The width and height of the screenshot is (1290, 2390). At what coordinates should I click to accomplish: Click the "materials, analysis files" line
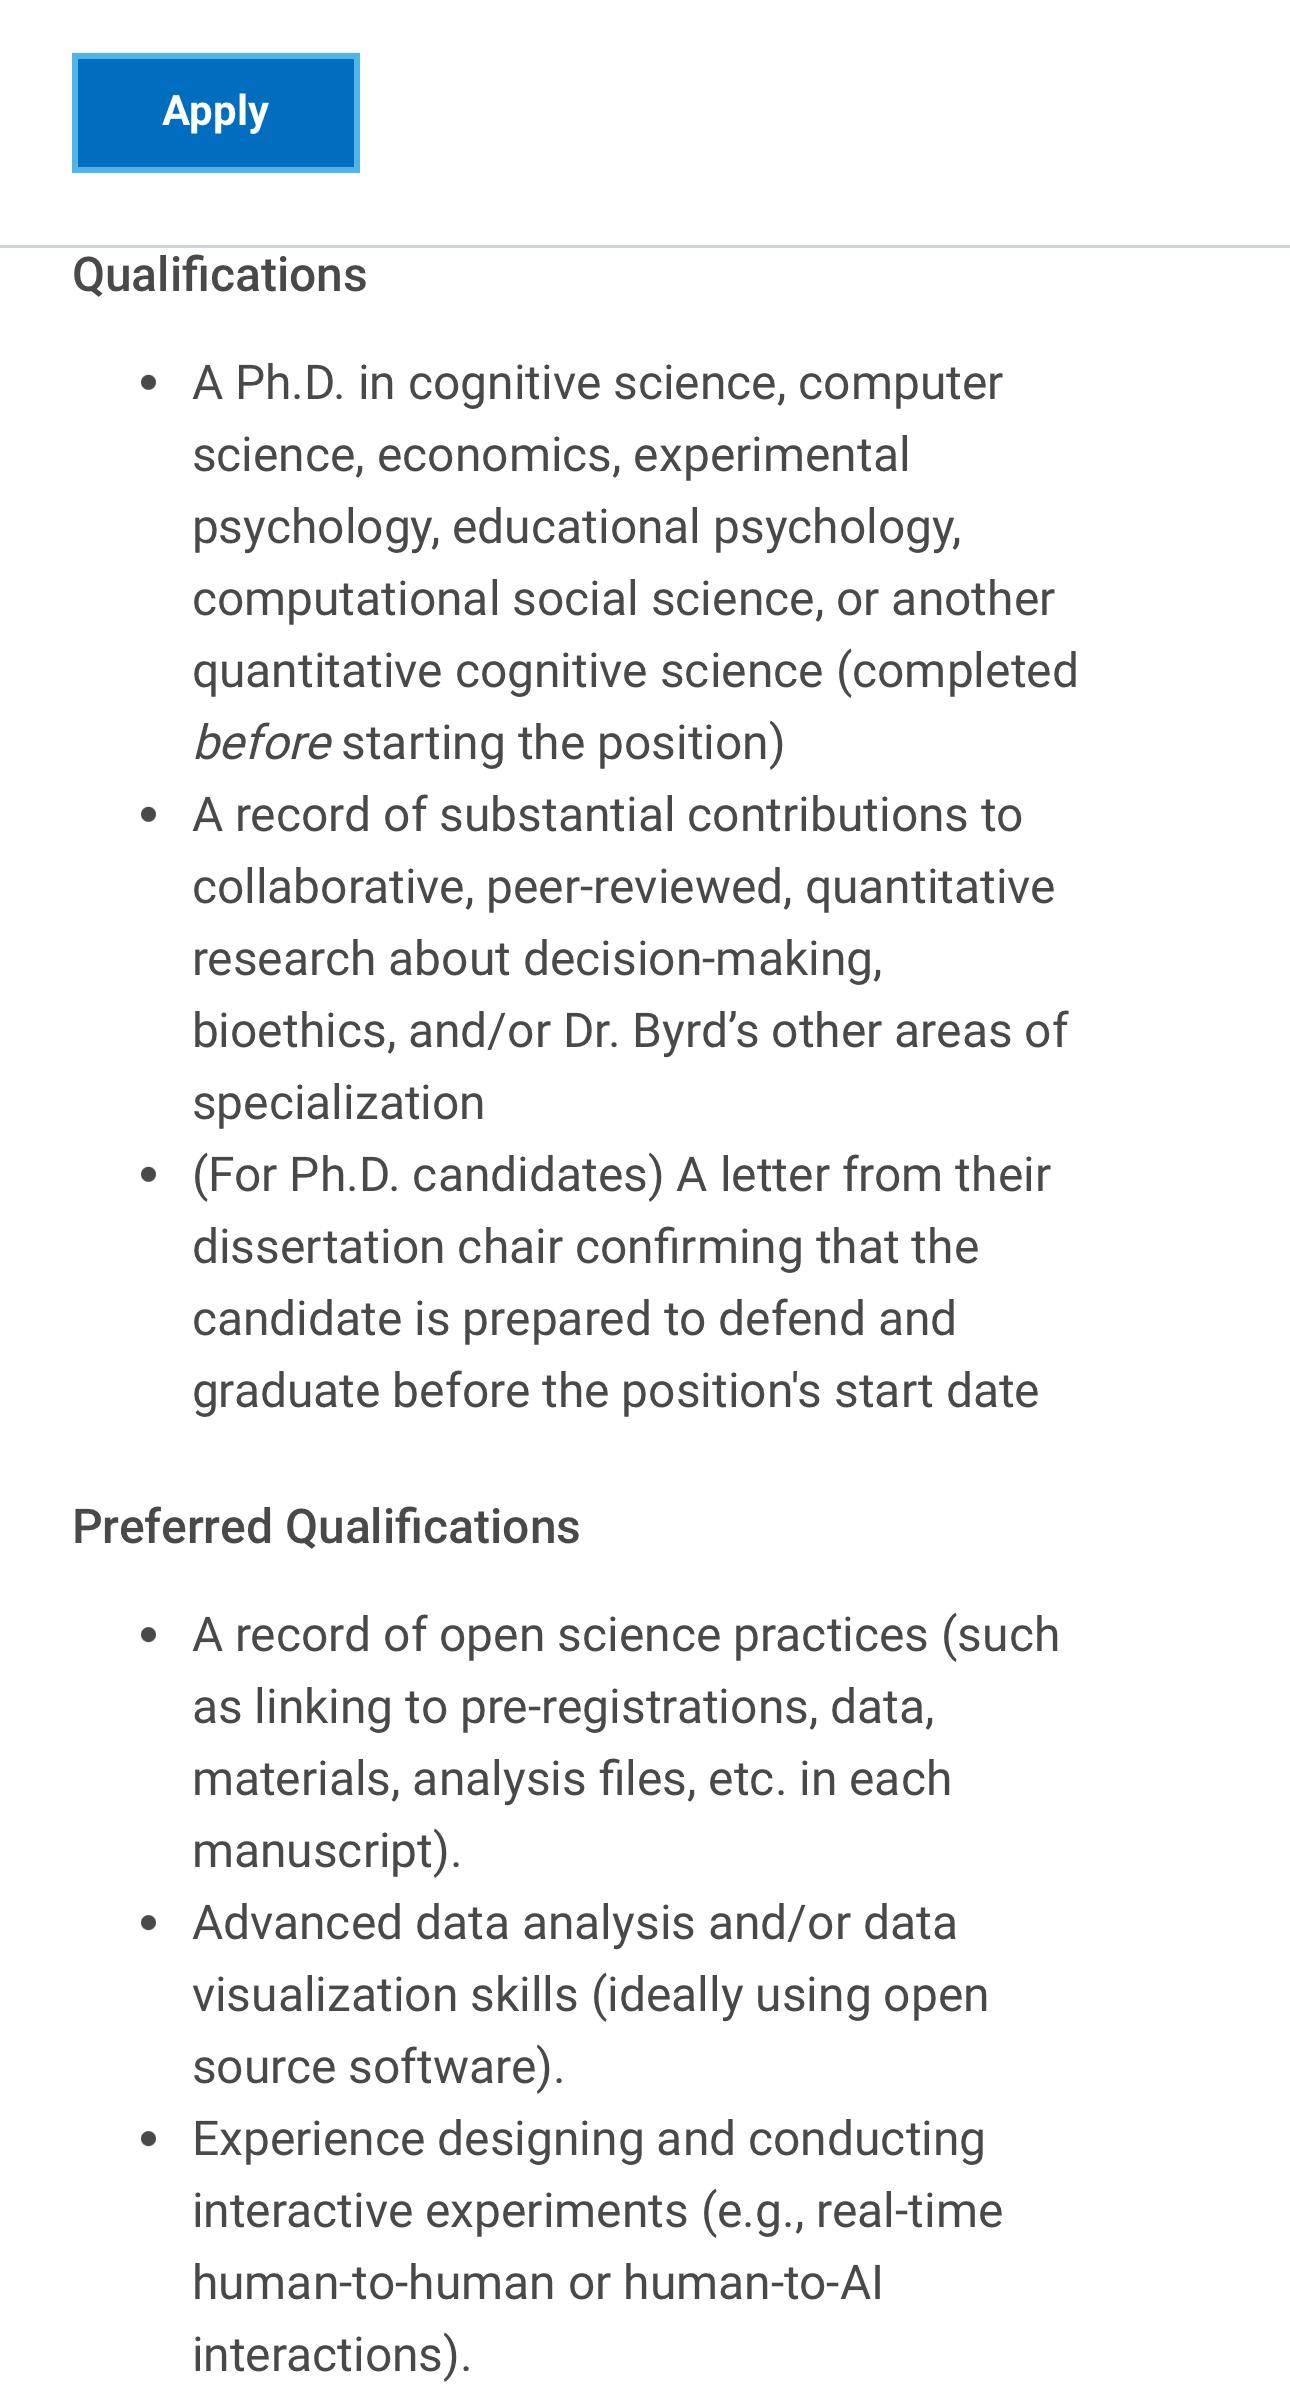(571, 1779)
